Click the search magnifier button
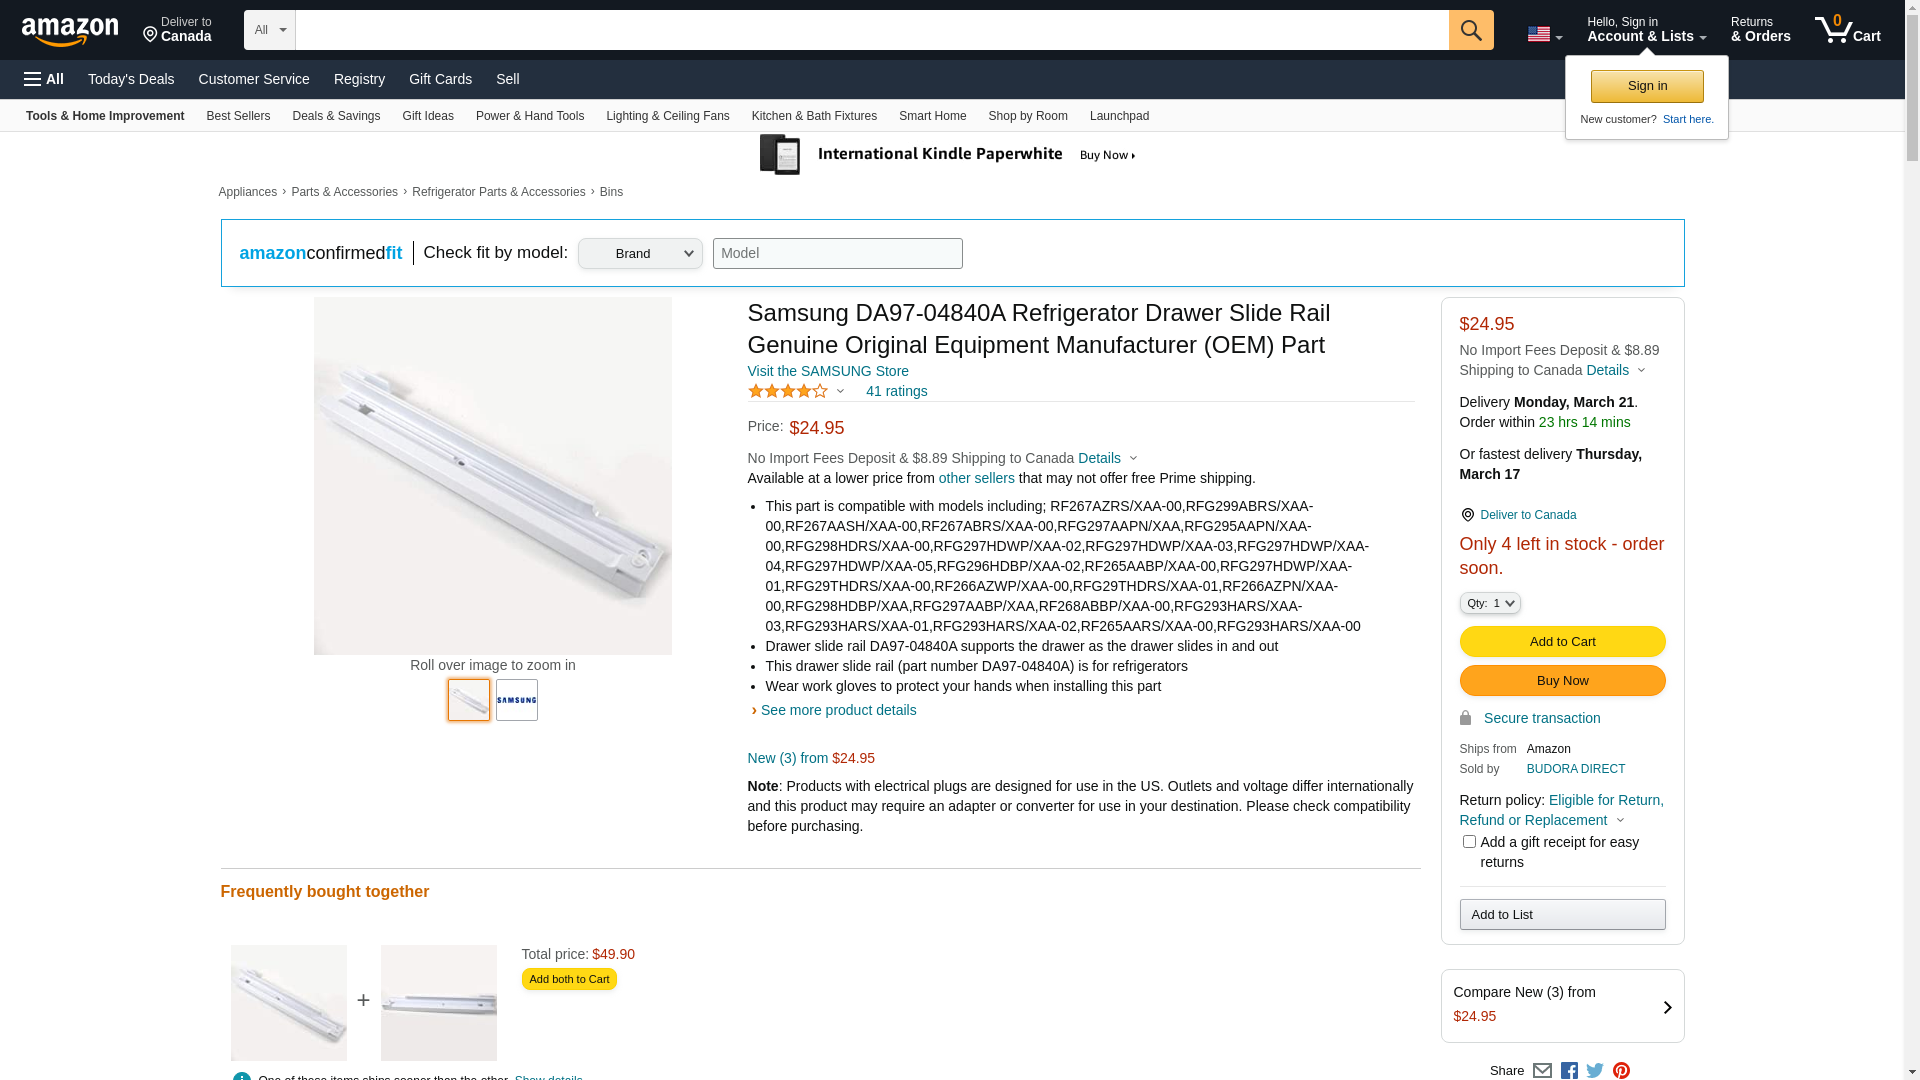This screenshot has width=1920, height=1080. point(1470,30)
